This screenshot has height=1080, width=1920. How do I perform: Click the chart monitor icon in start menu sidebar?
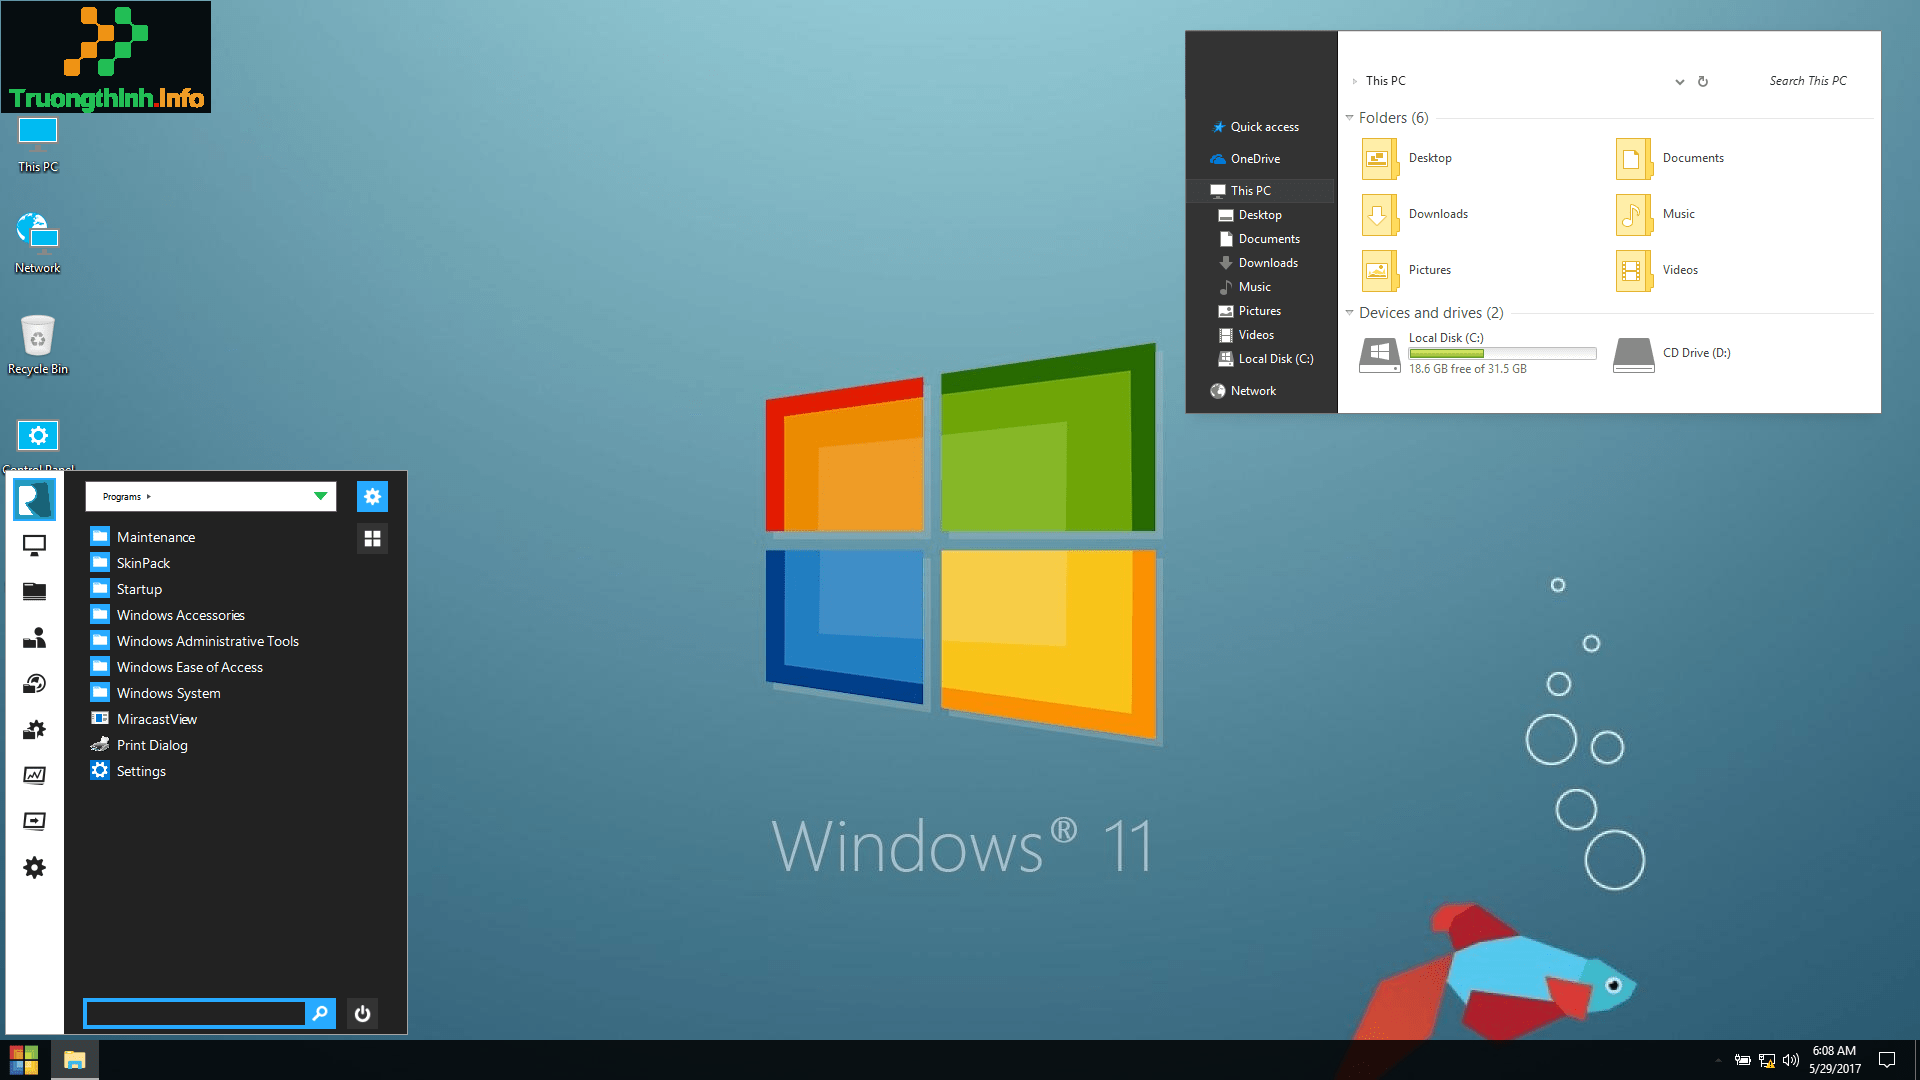[34, 775]
